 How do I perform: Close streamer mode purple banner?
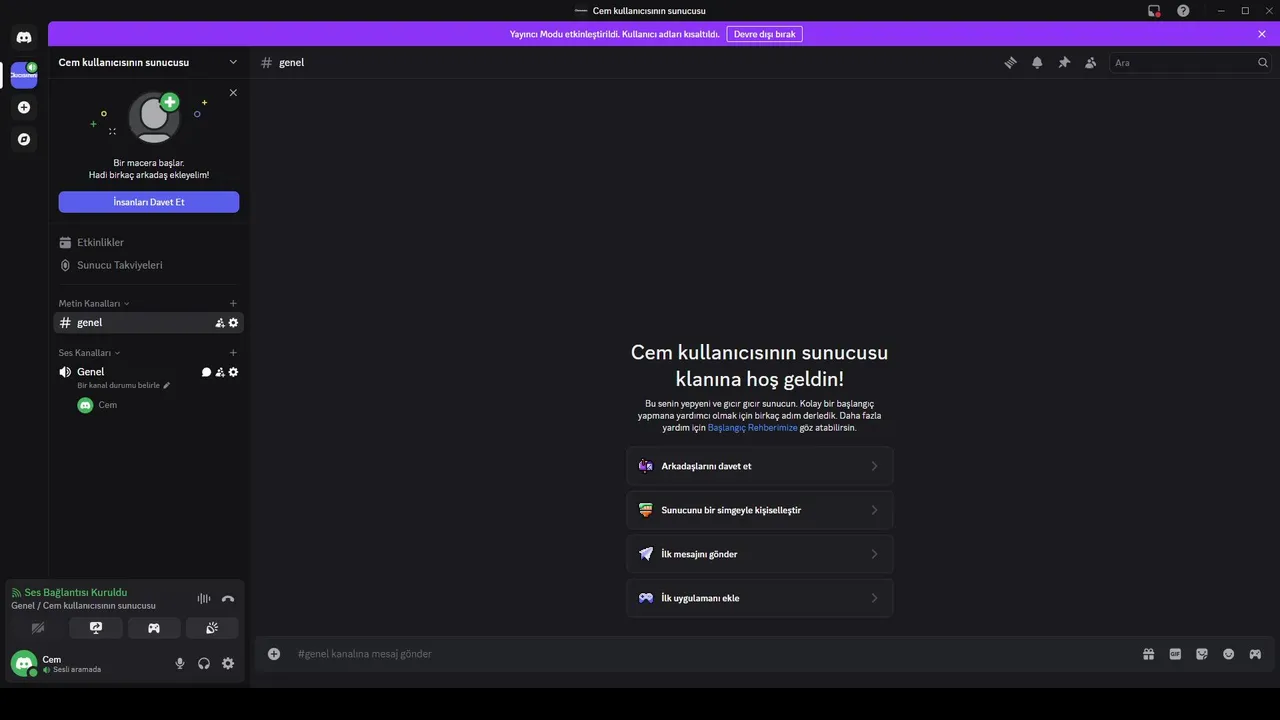click(x=1262, y=34)
